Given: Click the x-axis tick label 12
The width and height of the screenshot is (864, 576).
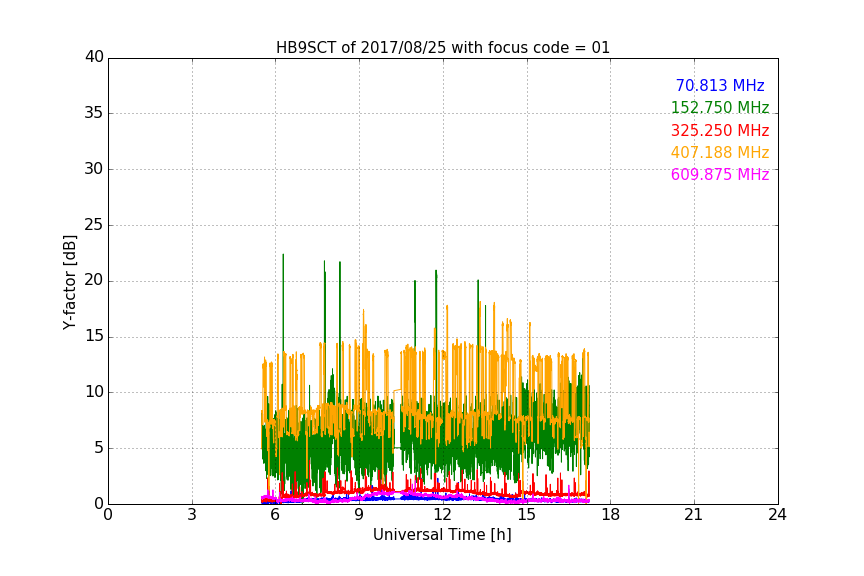Looking at the screenshot, I should (x=442, y=515).
